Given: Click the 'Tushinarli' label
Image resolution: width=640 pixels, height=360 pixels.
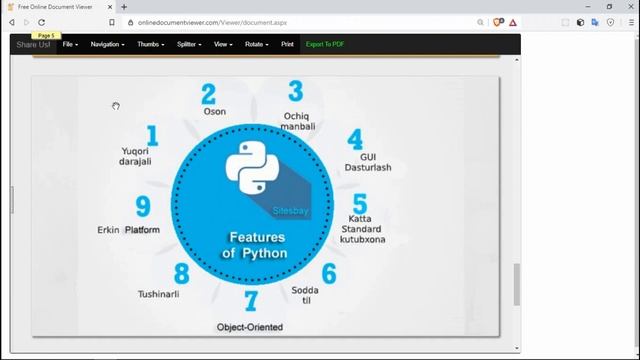Looking at the screenshot, I should (158, 294).
